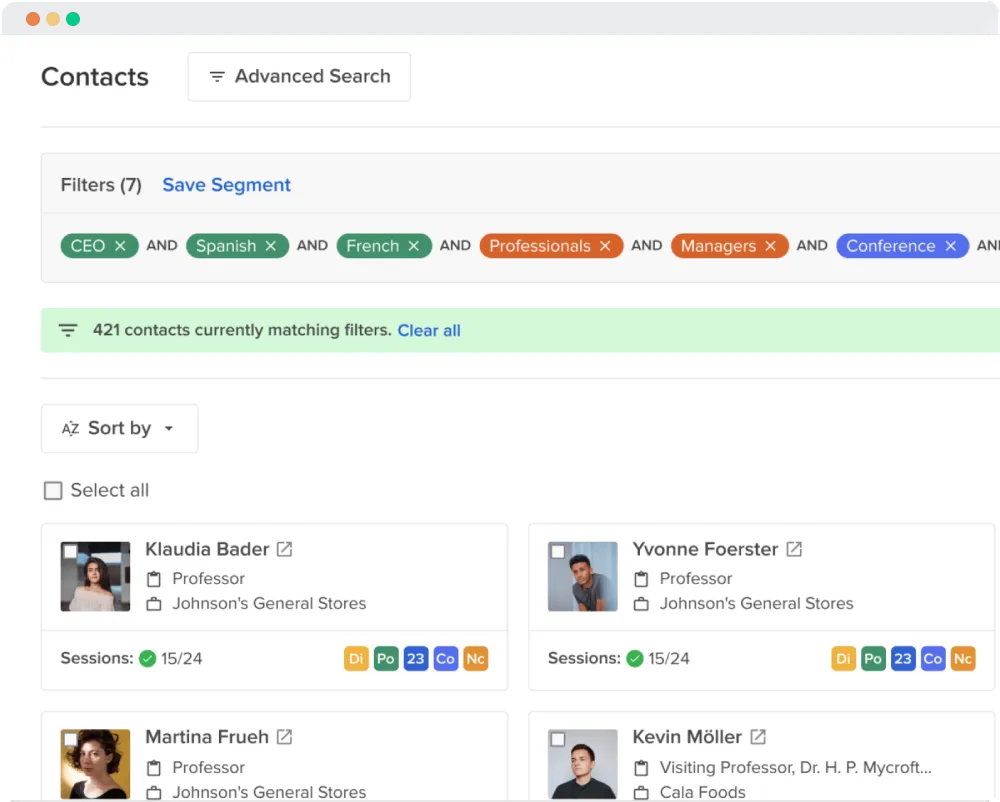Select Yvonne Foerster's card checkbox
Image resolution: width=1000 pixels, height=802 pixels.
tap(558, 551)
